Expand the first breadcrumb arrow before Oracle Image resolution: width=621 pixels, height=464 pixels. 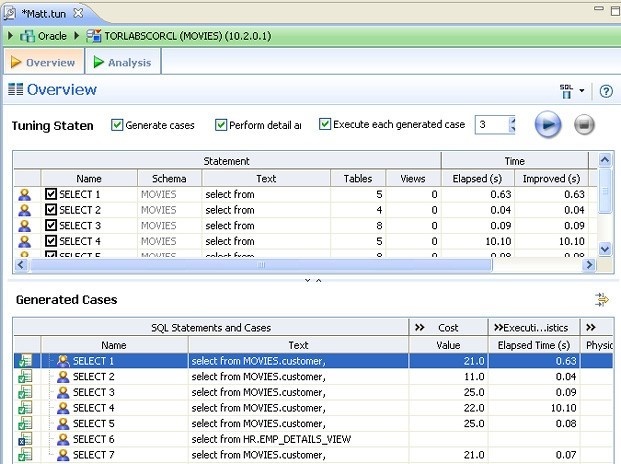pyautogui.click(x=11, y=36)
